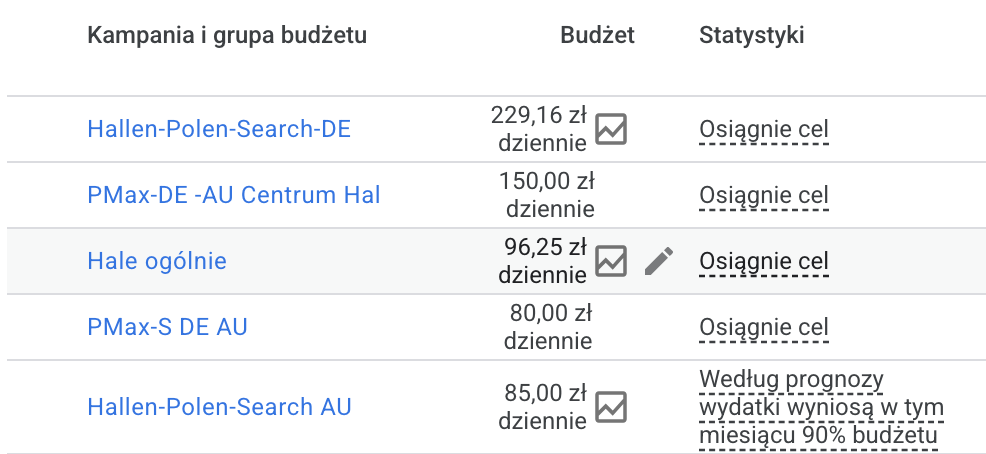Click the 150,00 zł dziennie budget value
The image size is (986, 454).
click(547, 195)
